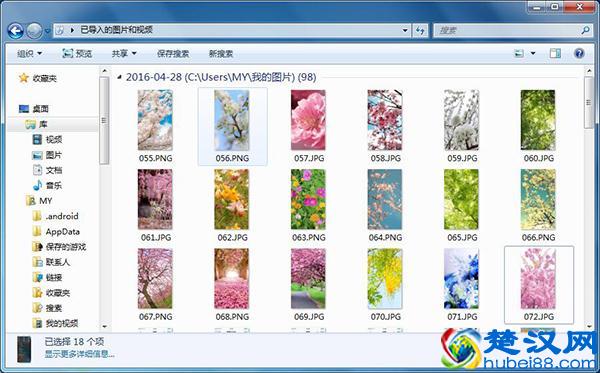Open the 文档 library
600x373 pixels.
pyautogui.click(x=47, y=170)
